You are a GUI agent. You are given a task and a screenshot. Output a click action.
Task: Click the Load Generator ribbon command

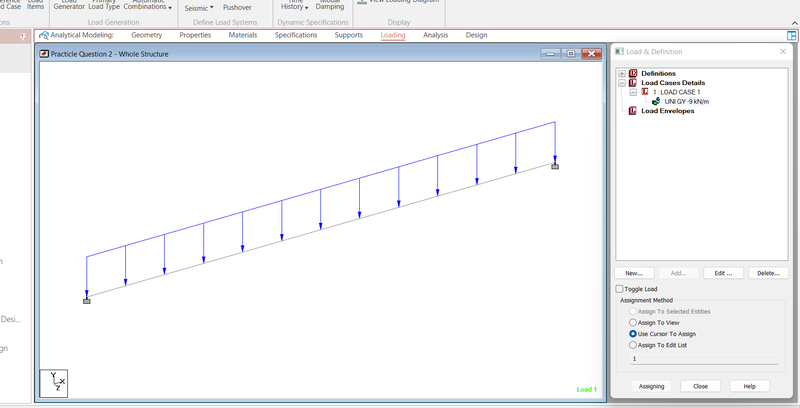69,5
